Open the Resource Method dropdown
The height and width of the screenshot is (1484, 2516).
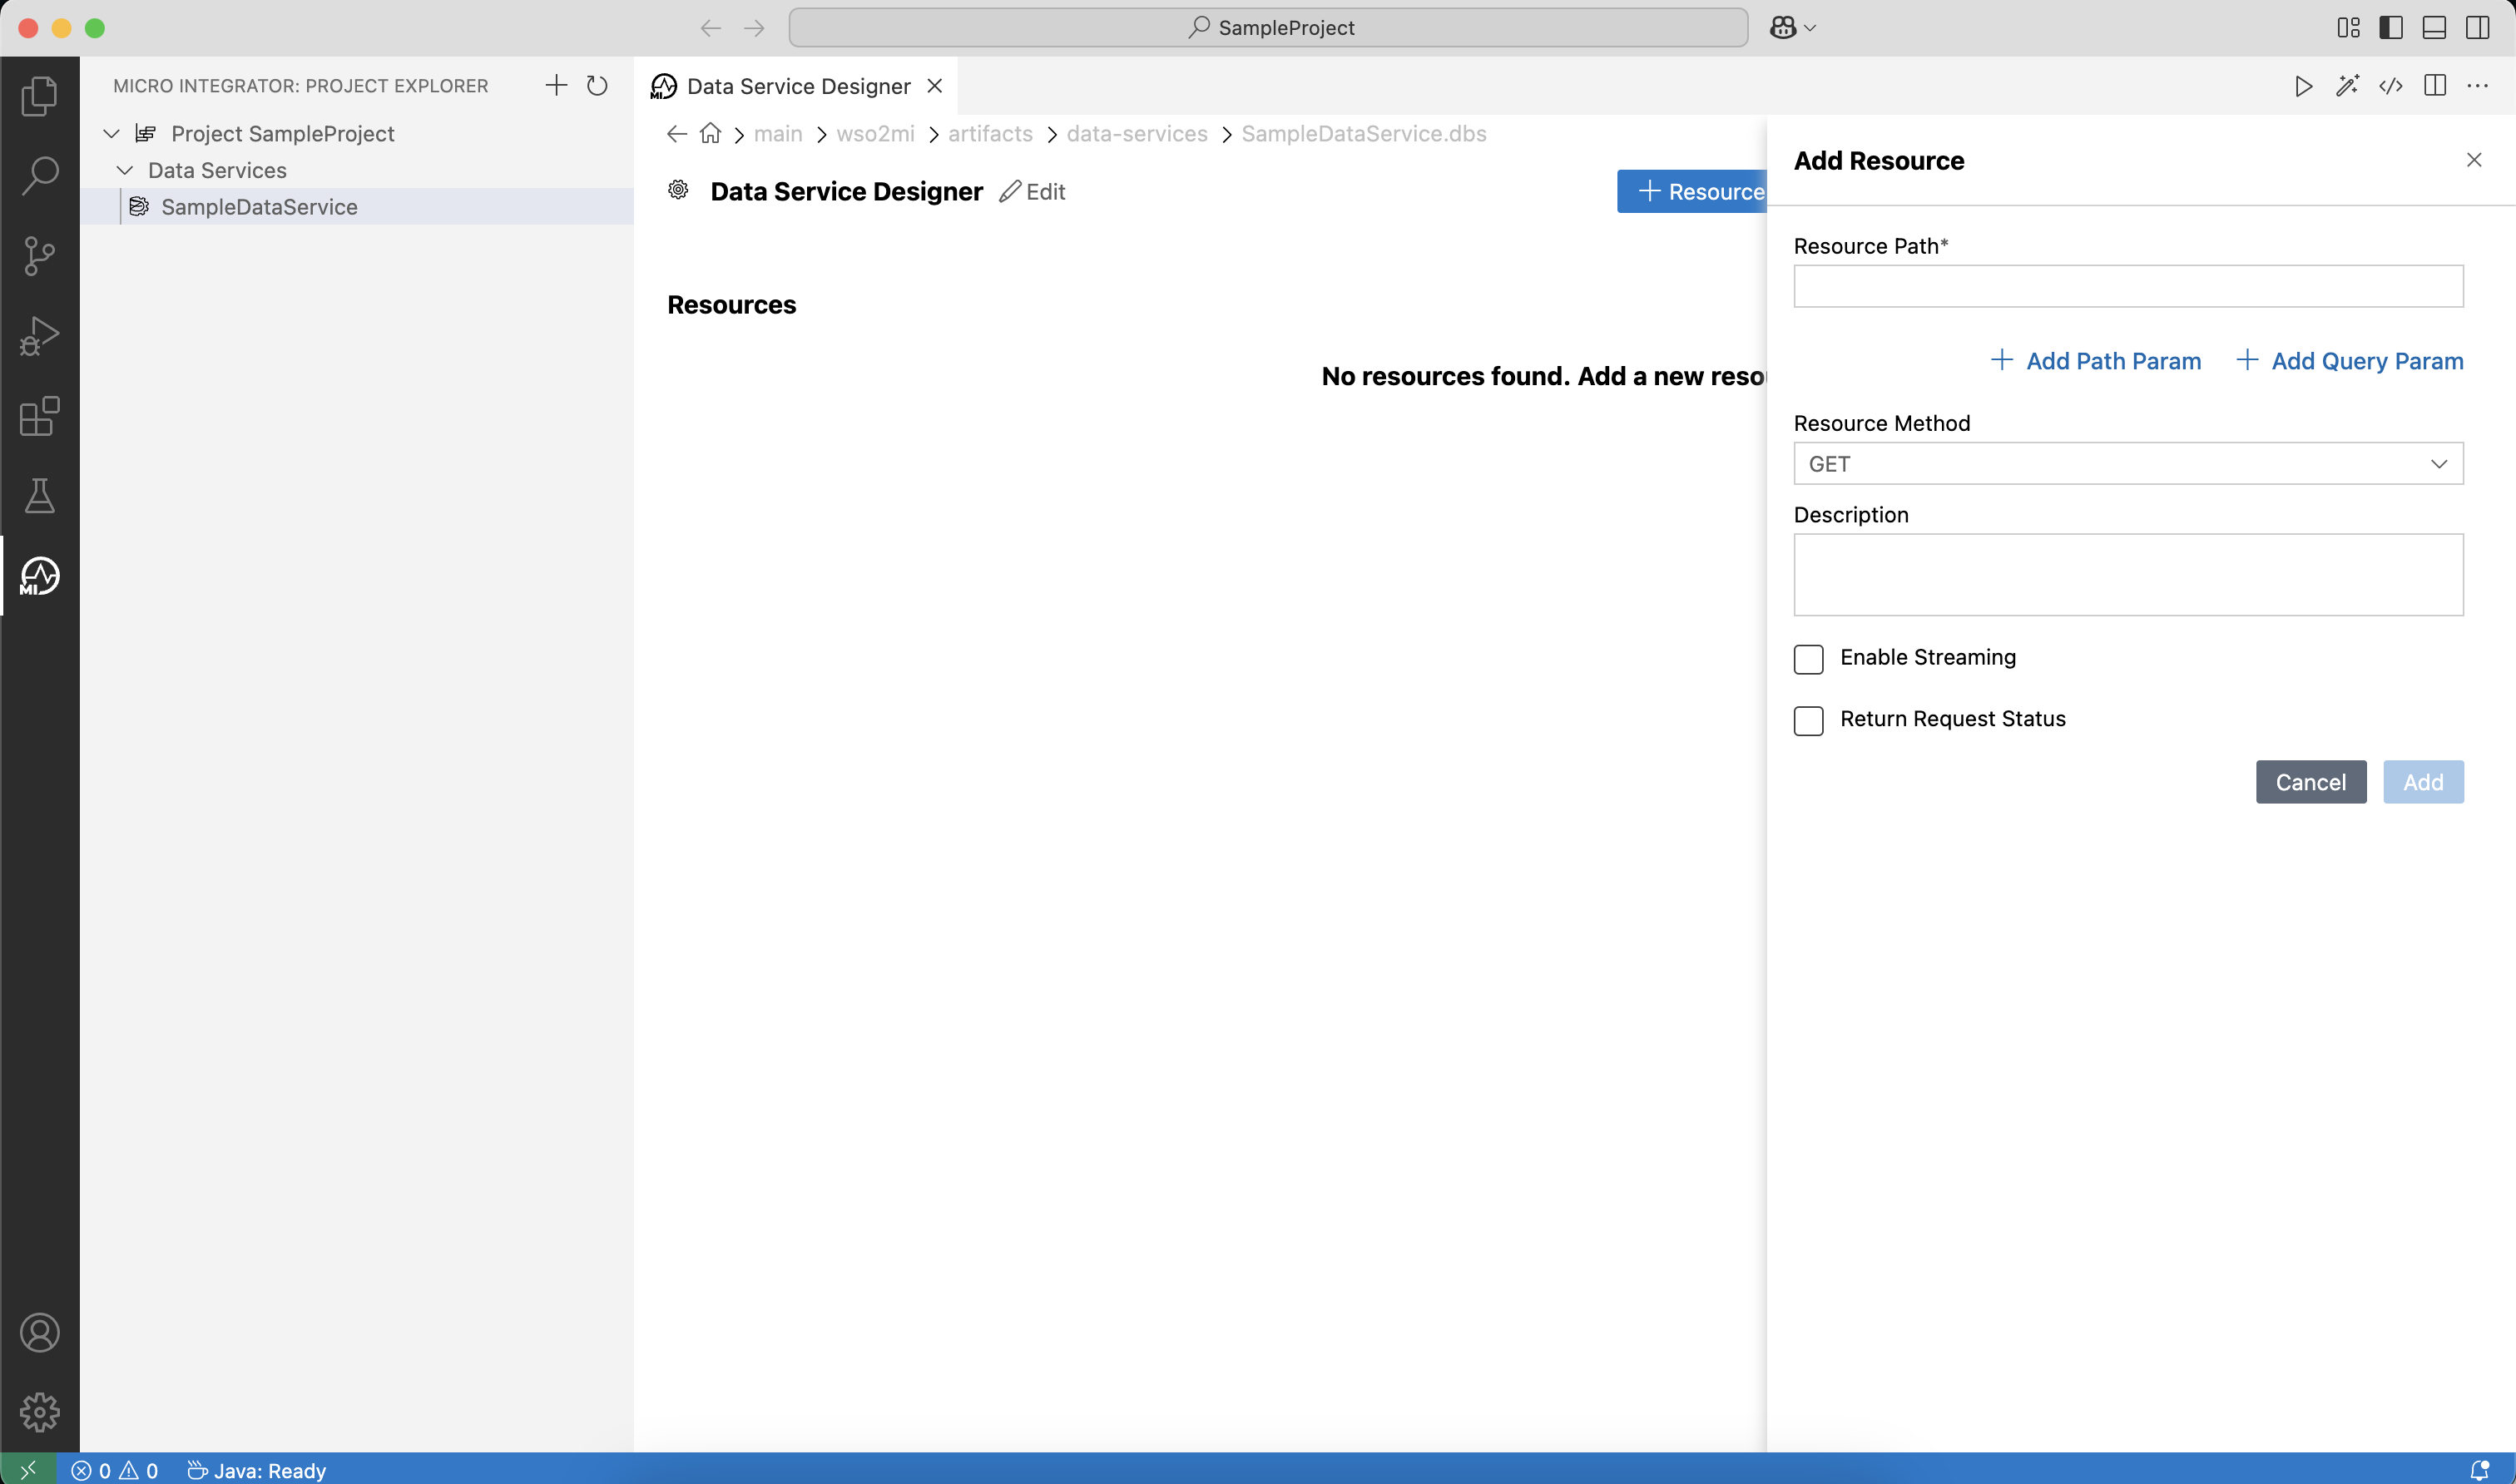pyautogui.click(x=2128, y=463)
